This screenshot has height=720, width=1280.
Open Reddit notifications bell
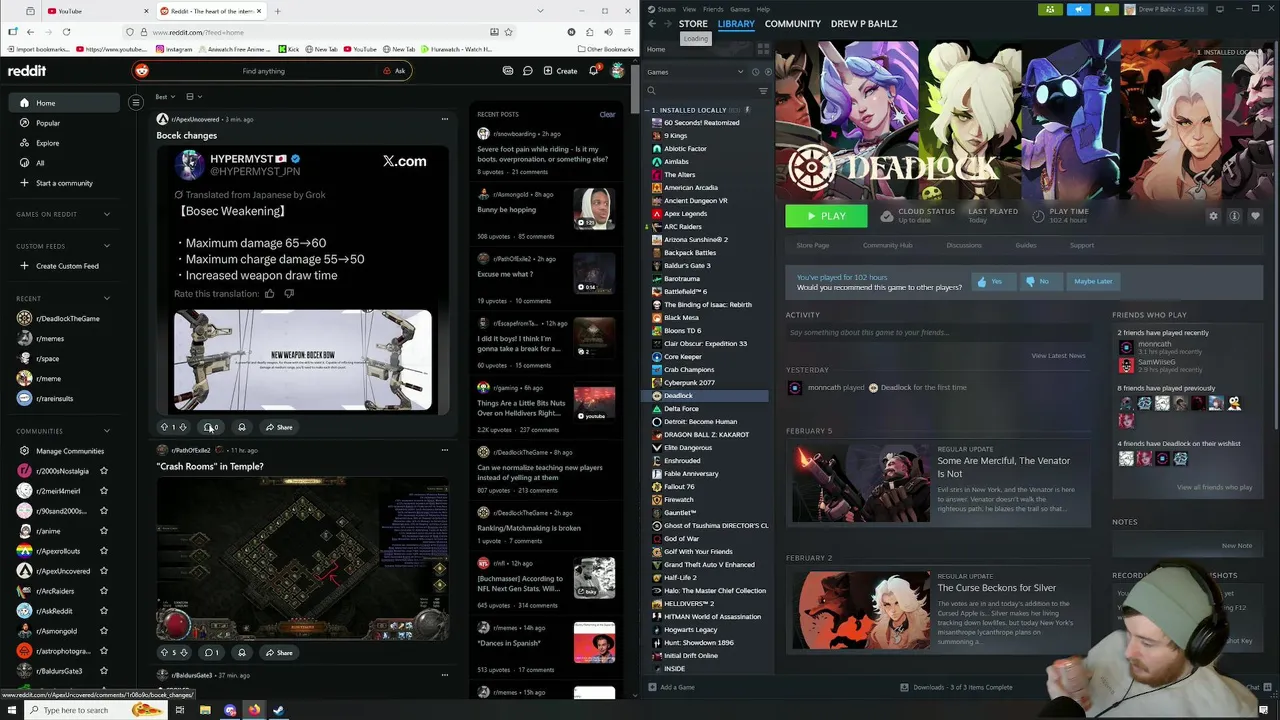point(593,71)
